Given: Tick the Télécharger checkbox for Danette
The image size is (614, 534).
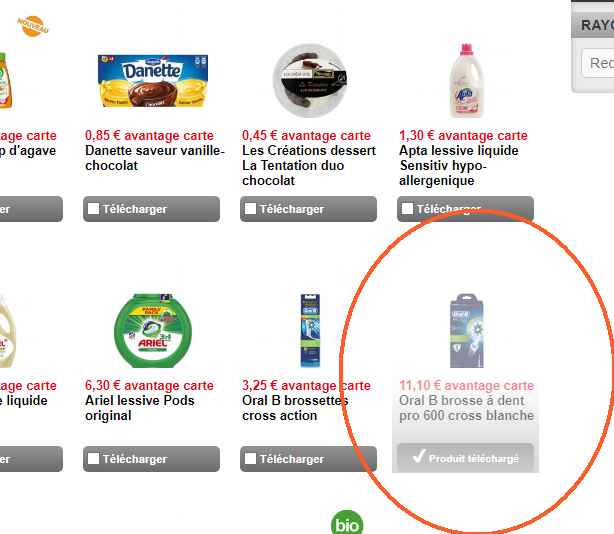Looking at the screenshot, I should click(93, 209).
